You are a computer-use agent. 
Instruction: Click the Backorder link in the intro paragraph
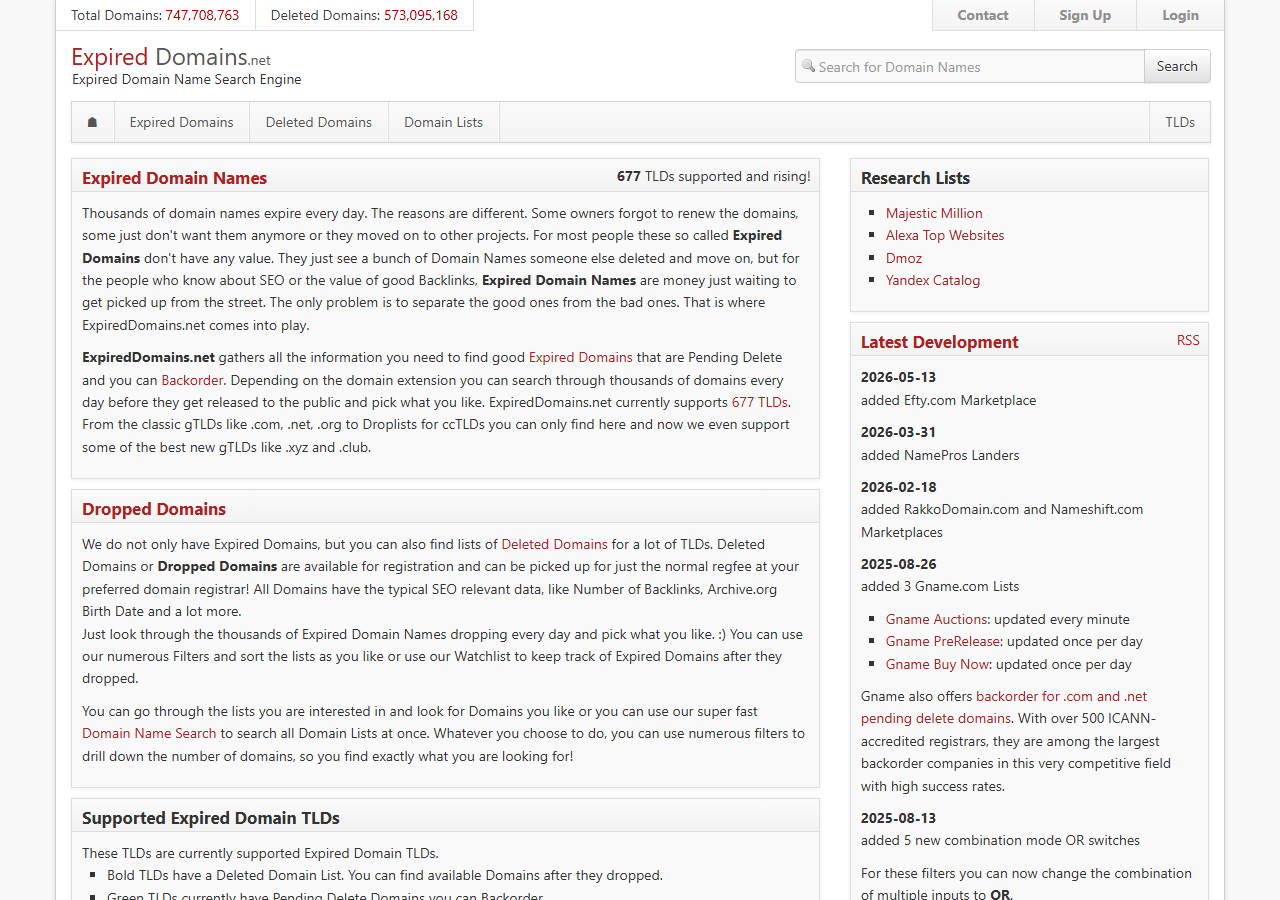[x=192, y=380]
